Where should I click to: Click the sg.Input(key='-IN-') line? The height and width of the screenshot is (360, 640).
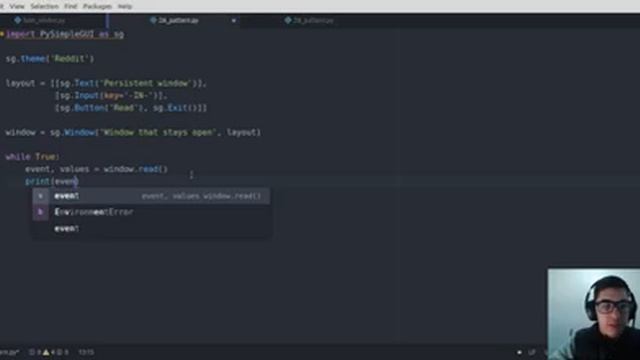[x=111, y=96]
